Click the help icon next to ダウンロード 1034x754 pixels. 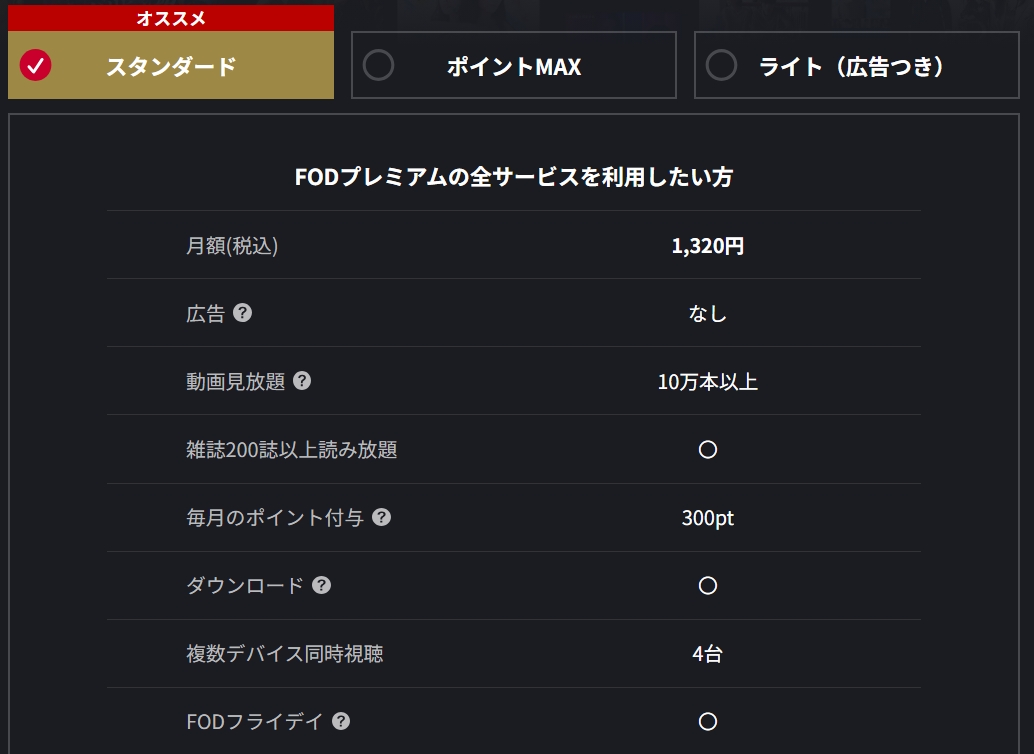click(321, 585)
